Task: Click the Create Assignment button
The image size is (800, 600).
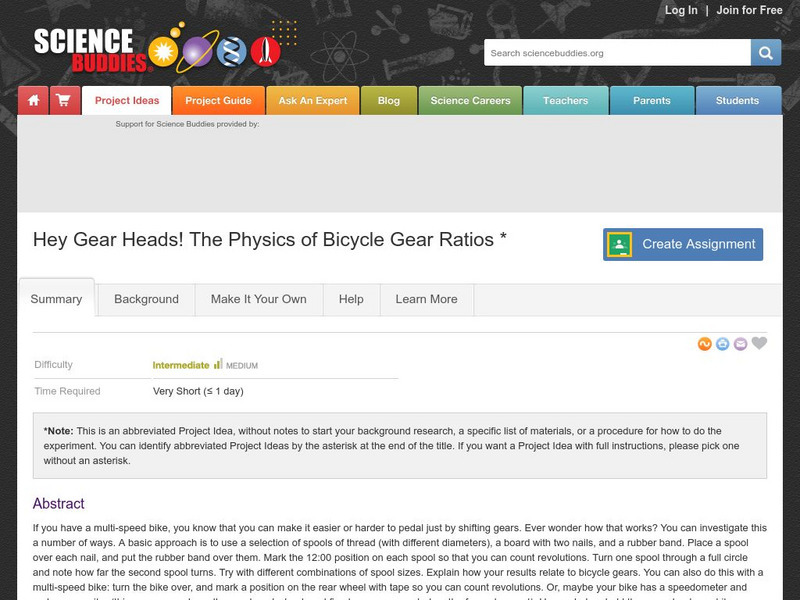Action: coord(683,244)
